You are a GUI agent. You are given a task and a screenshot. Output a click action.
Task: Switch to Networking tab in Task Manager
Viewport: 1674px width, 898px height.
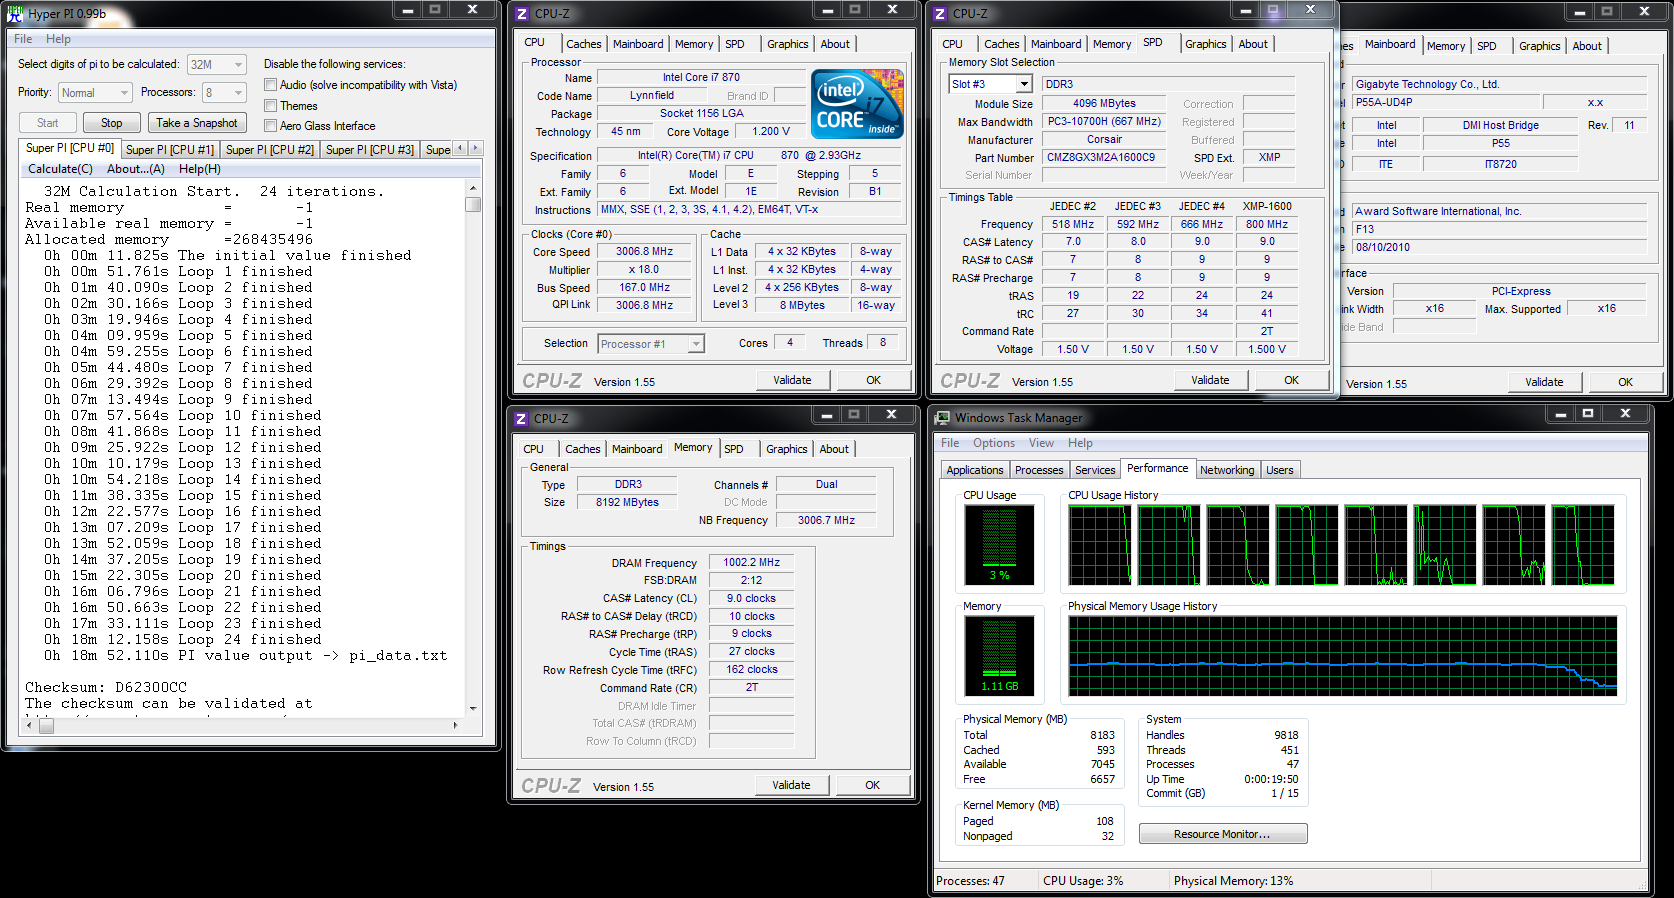click(1227, 470)
